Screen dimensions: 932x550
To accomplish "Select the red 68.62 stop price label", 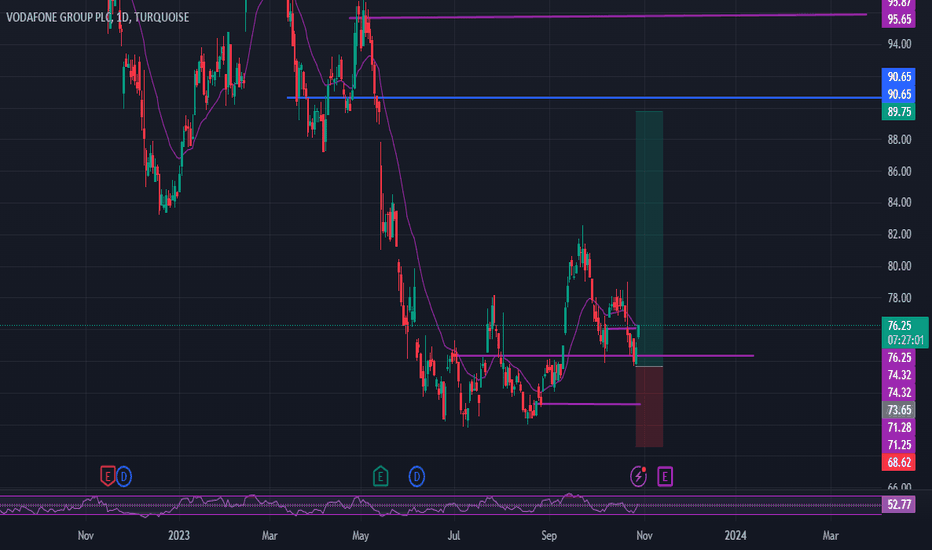I will click(899, 462).
